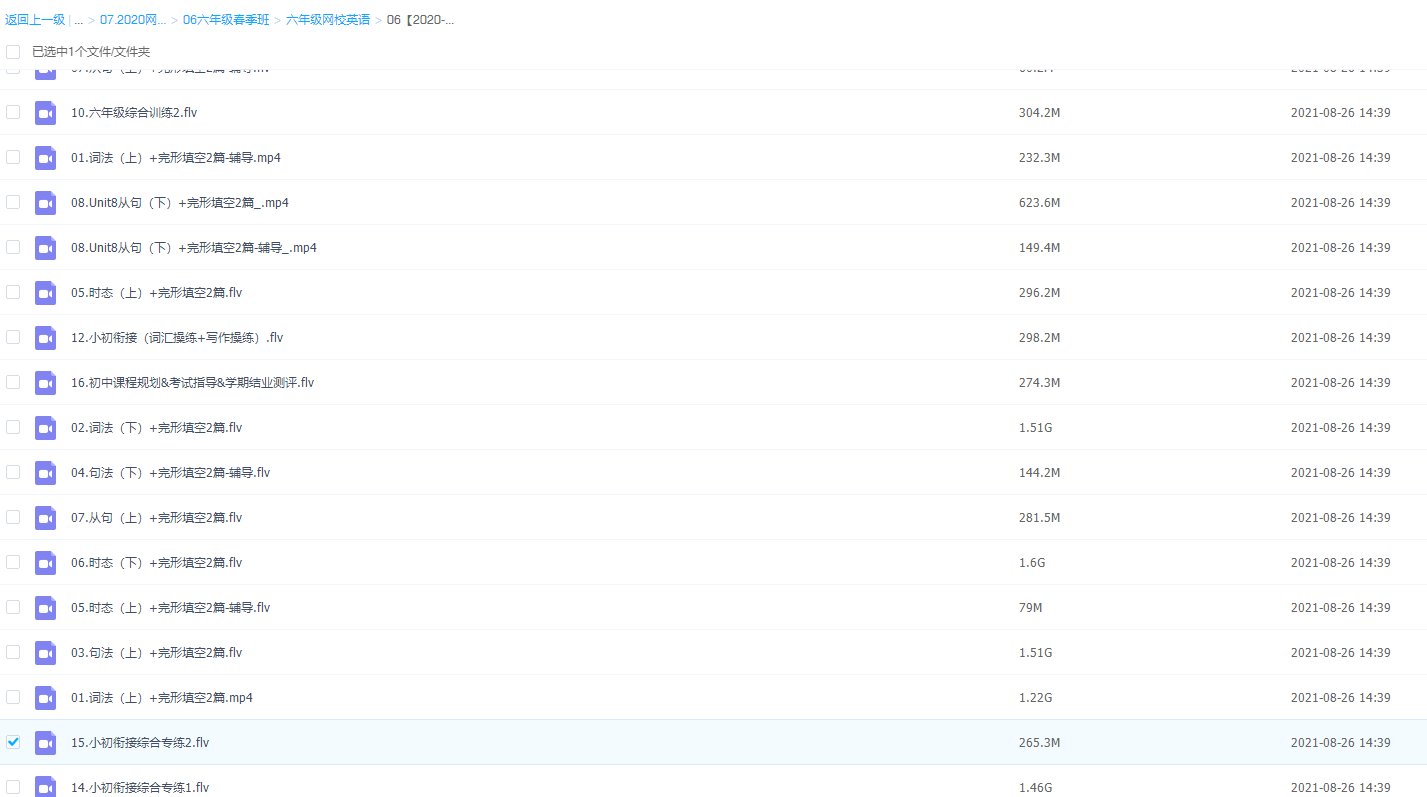The height and width of the screenshot is (797, 1427).
Task: Click 返回上一级 to go back
Action: [x=35, y=20]
